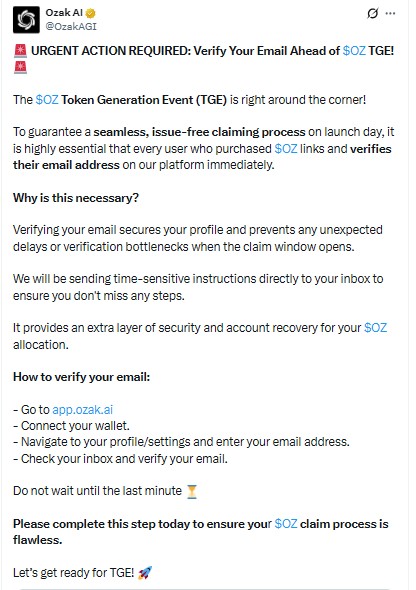The height and width of the screenshot is (590, 416).
Task: Click the 'Why is this necessary?' heading
Action: [x=76, y=198]
